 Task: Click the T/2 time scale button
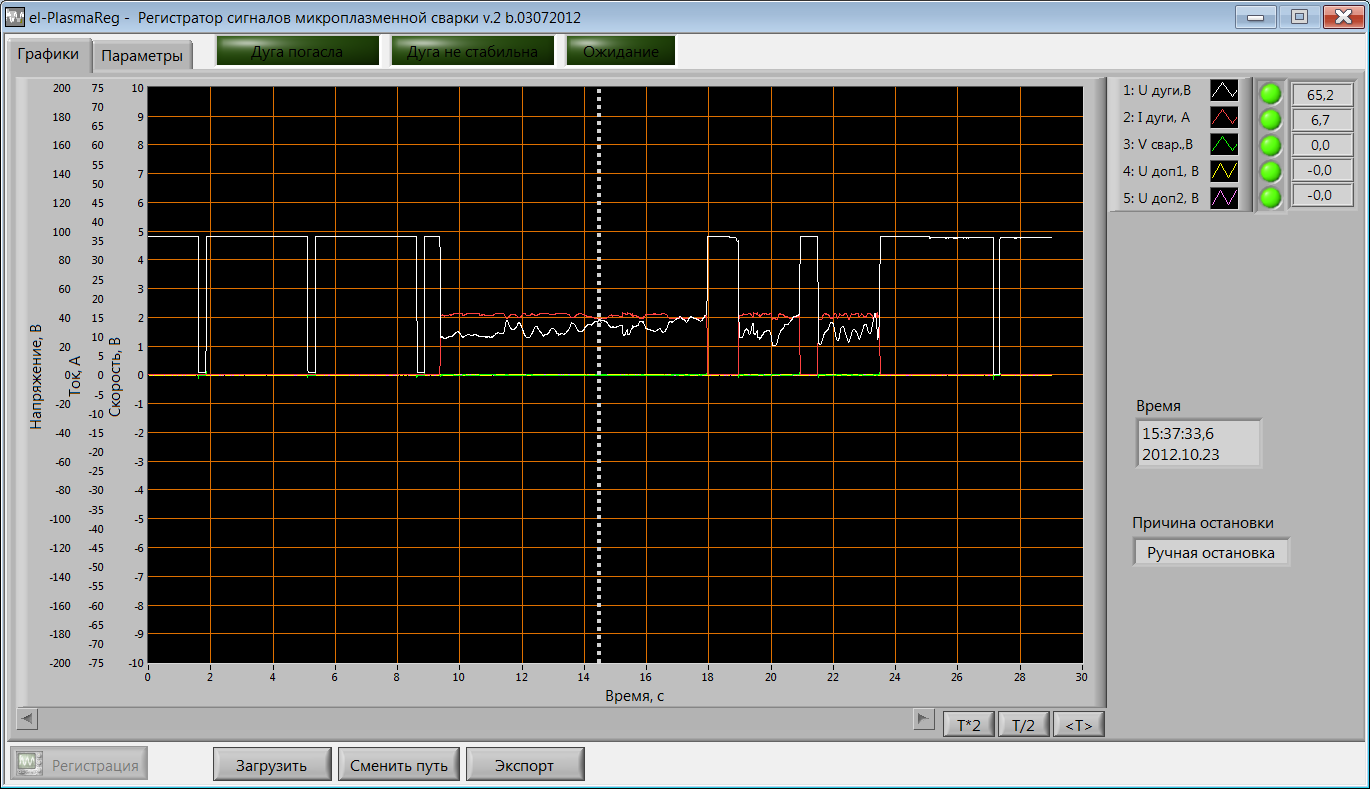(x=1023, y=725)
